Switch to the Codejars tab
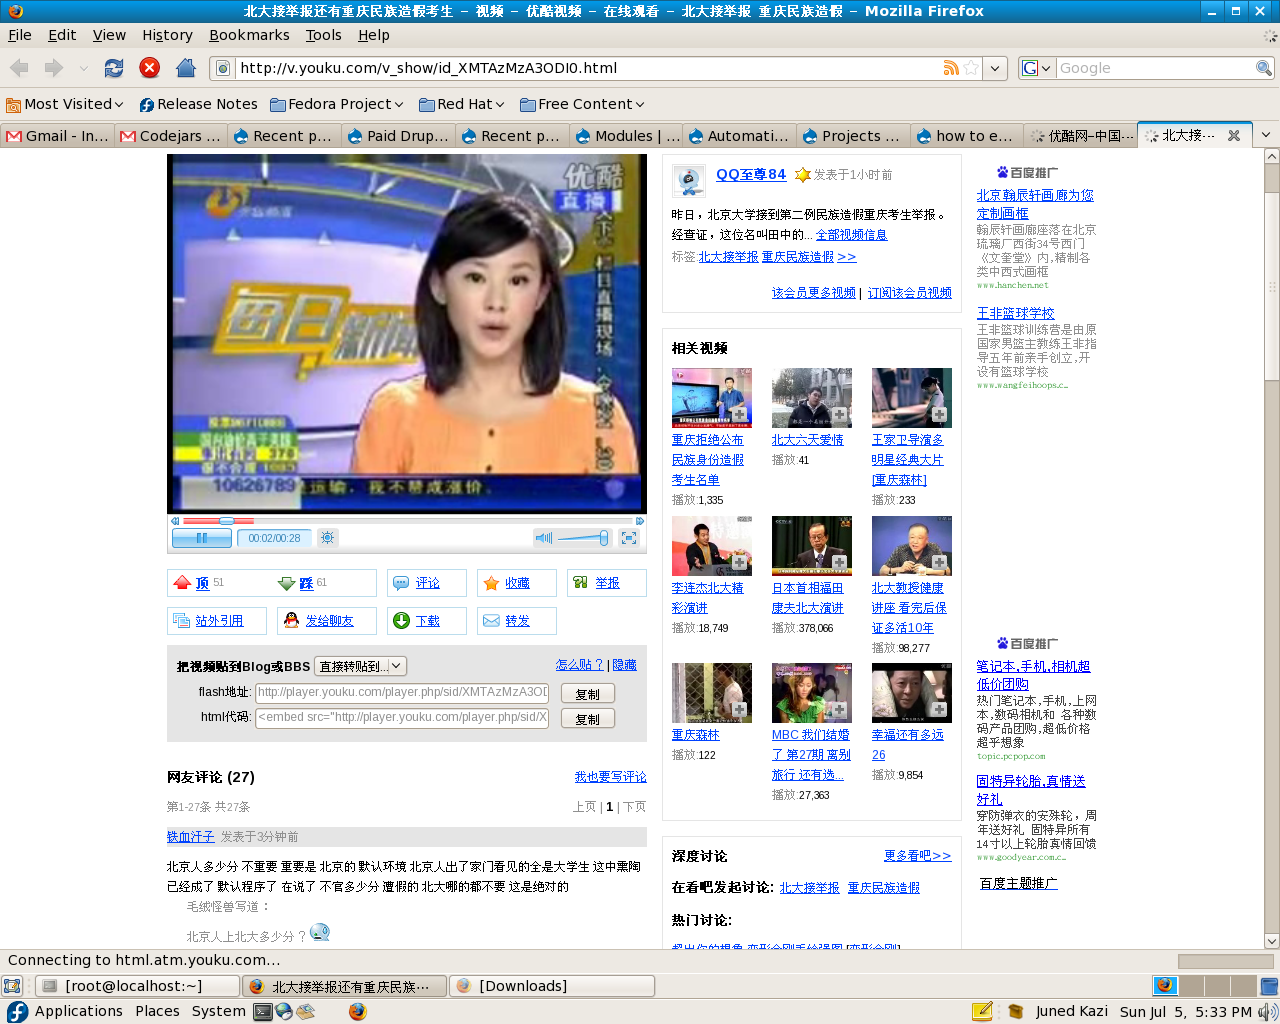The height and width of the screenshot is (1024, 1280). pyautogui.click(x=171, y=136)
